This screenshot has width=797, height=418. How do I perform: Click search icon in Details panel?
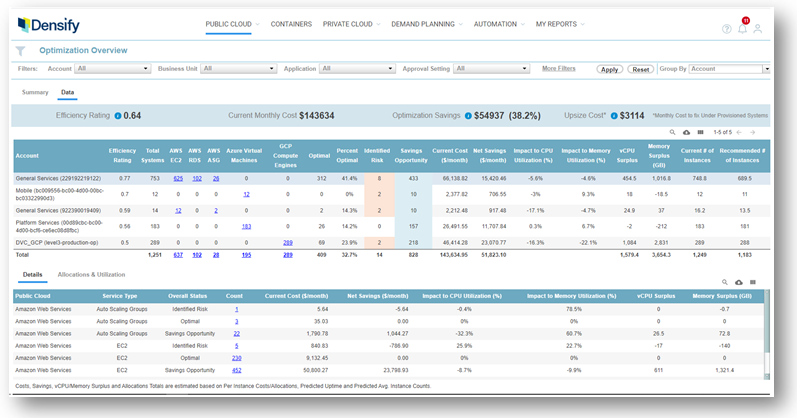725,283
